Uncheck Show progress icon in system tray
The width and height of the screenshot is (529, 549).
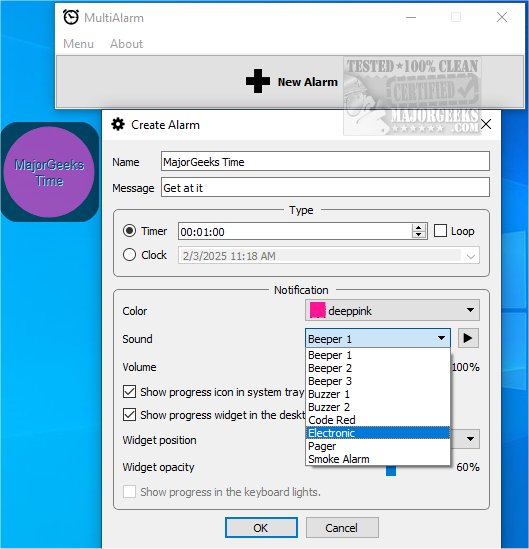tap(129, 392)
